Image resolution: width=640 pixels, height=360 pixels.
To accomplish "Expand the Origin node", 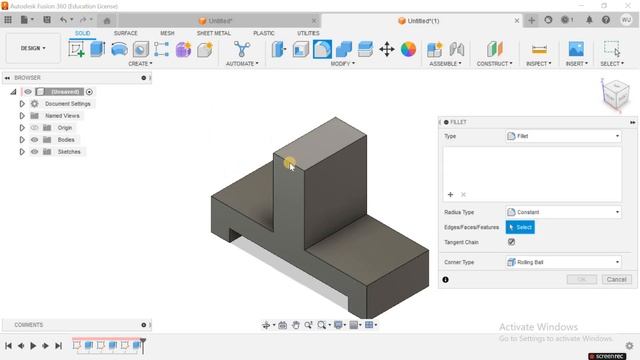I will tap(22, 128).
